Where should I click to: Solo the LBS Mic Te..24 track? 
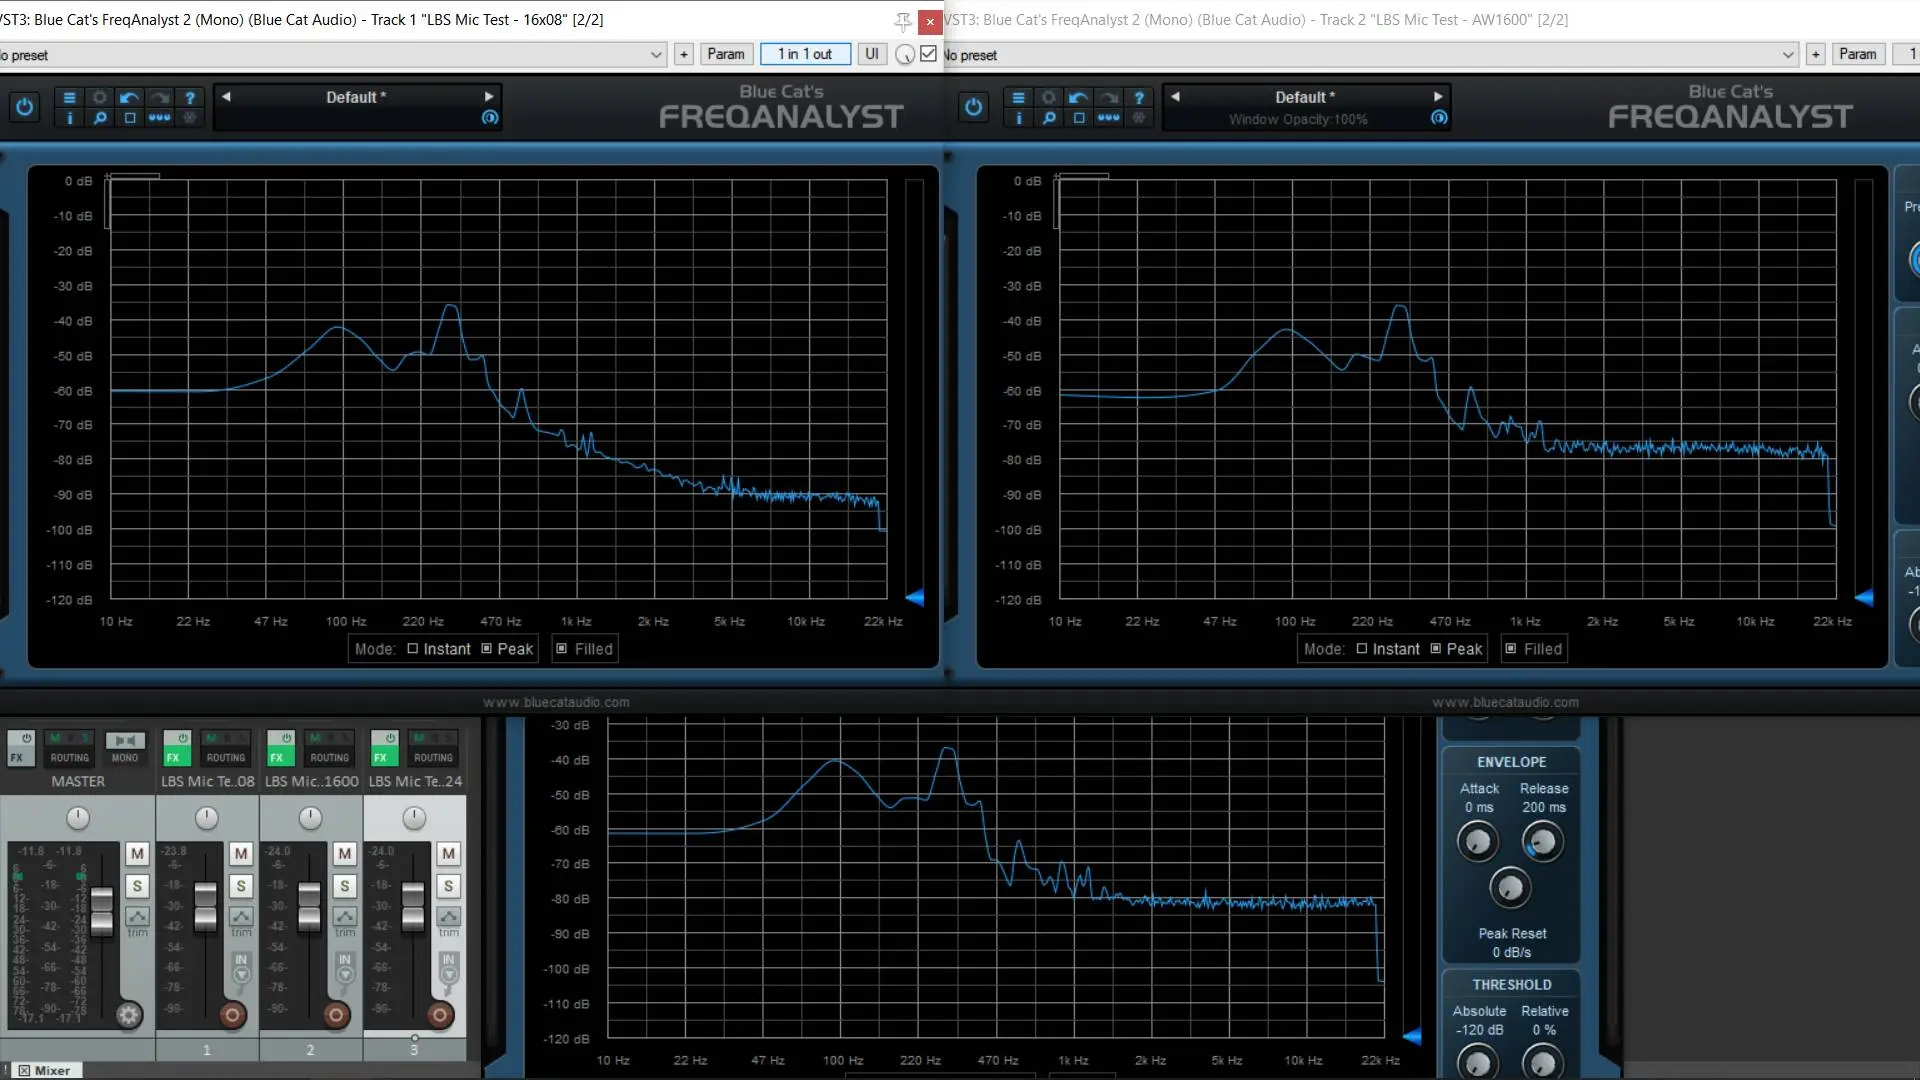(x=449, y=886)
